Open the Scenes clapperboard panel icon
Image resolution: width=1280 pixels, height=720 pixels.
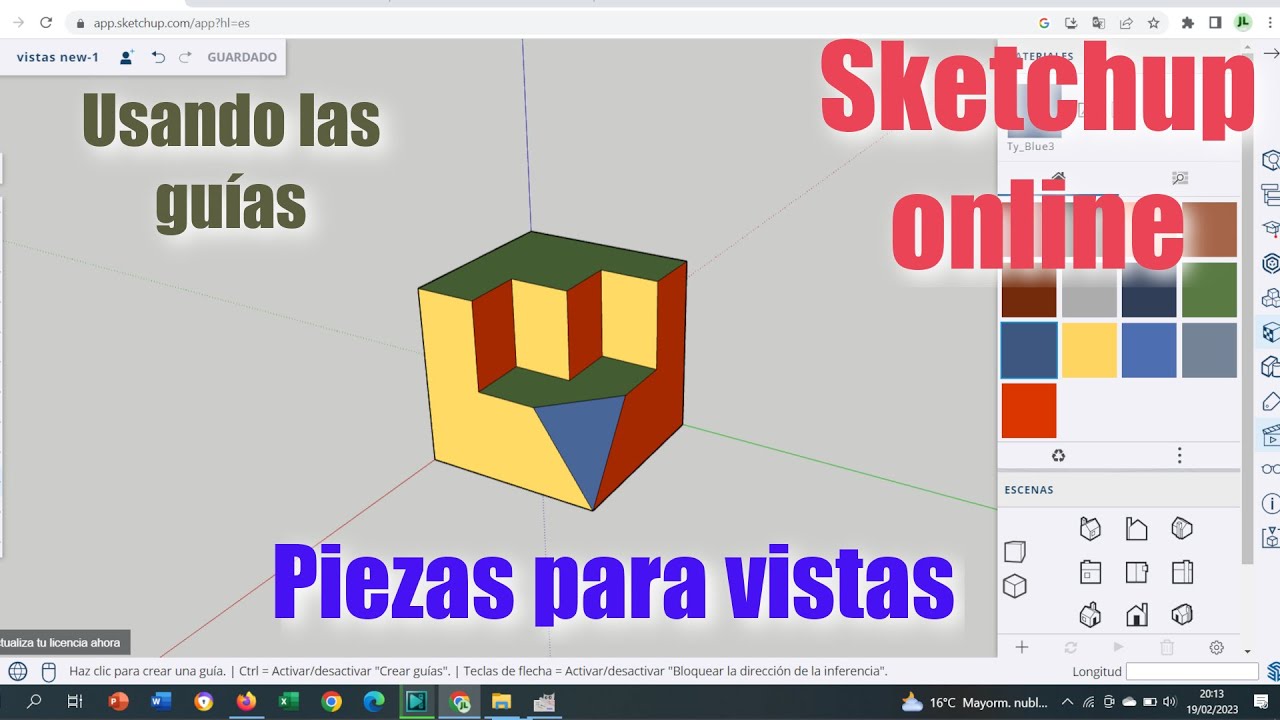[1271, 435]
